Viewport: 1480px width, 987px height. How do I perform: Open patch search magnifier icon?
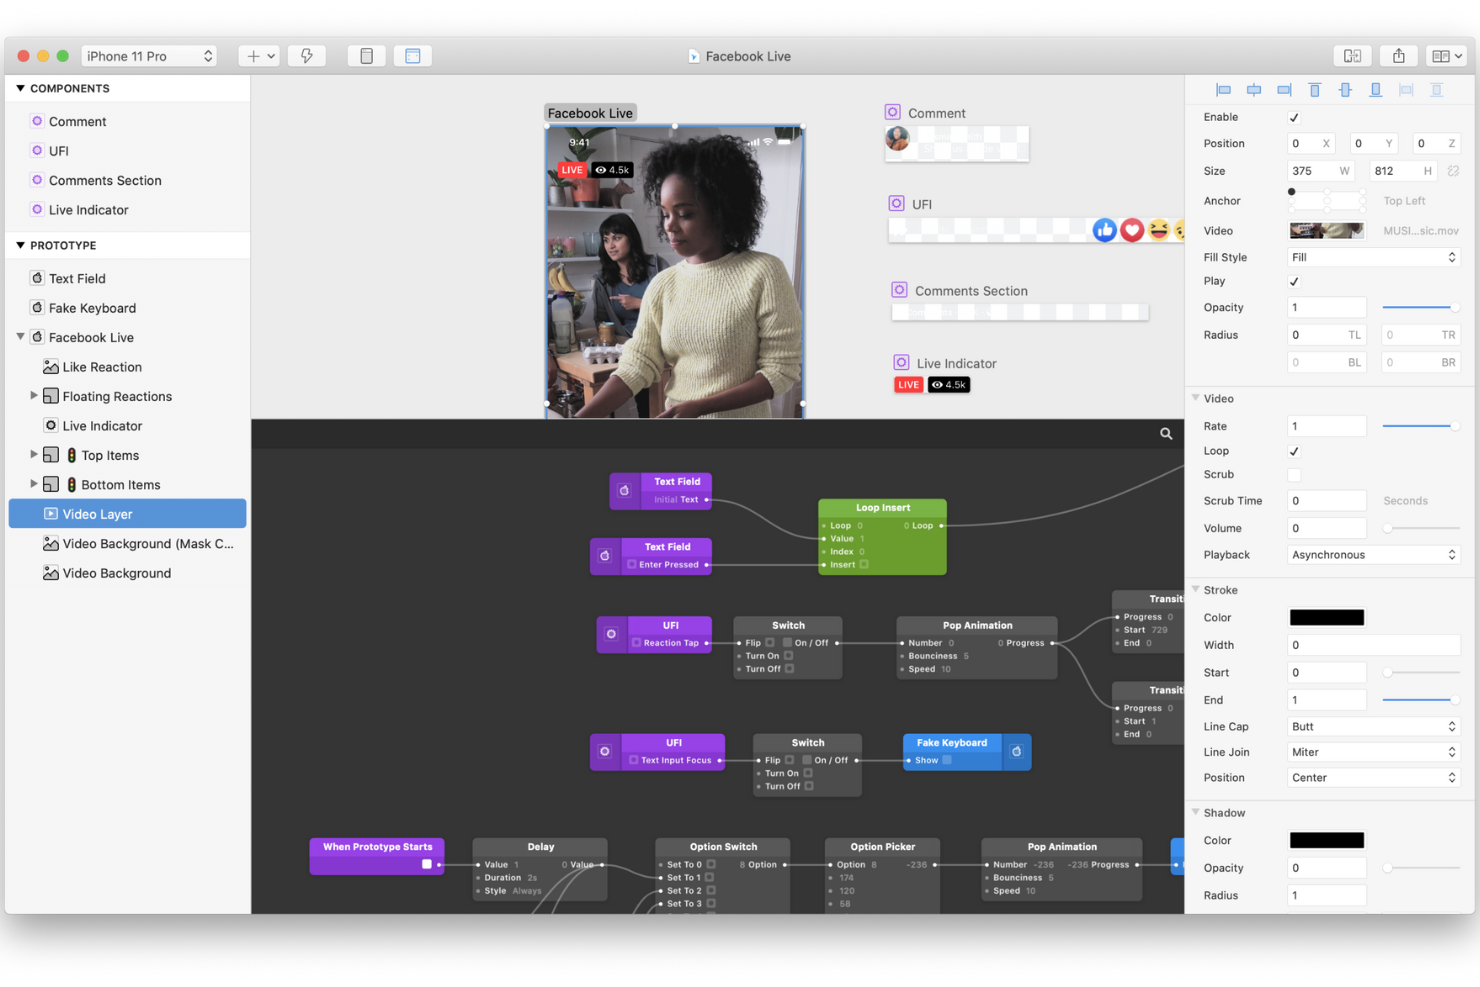click(x=1166, y=433)
